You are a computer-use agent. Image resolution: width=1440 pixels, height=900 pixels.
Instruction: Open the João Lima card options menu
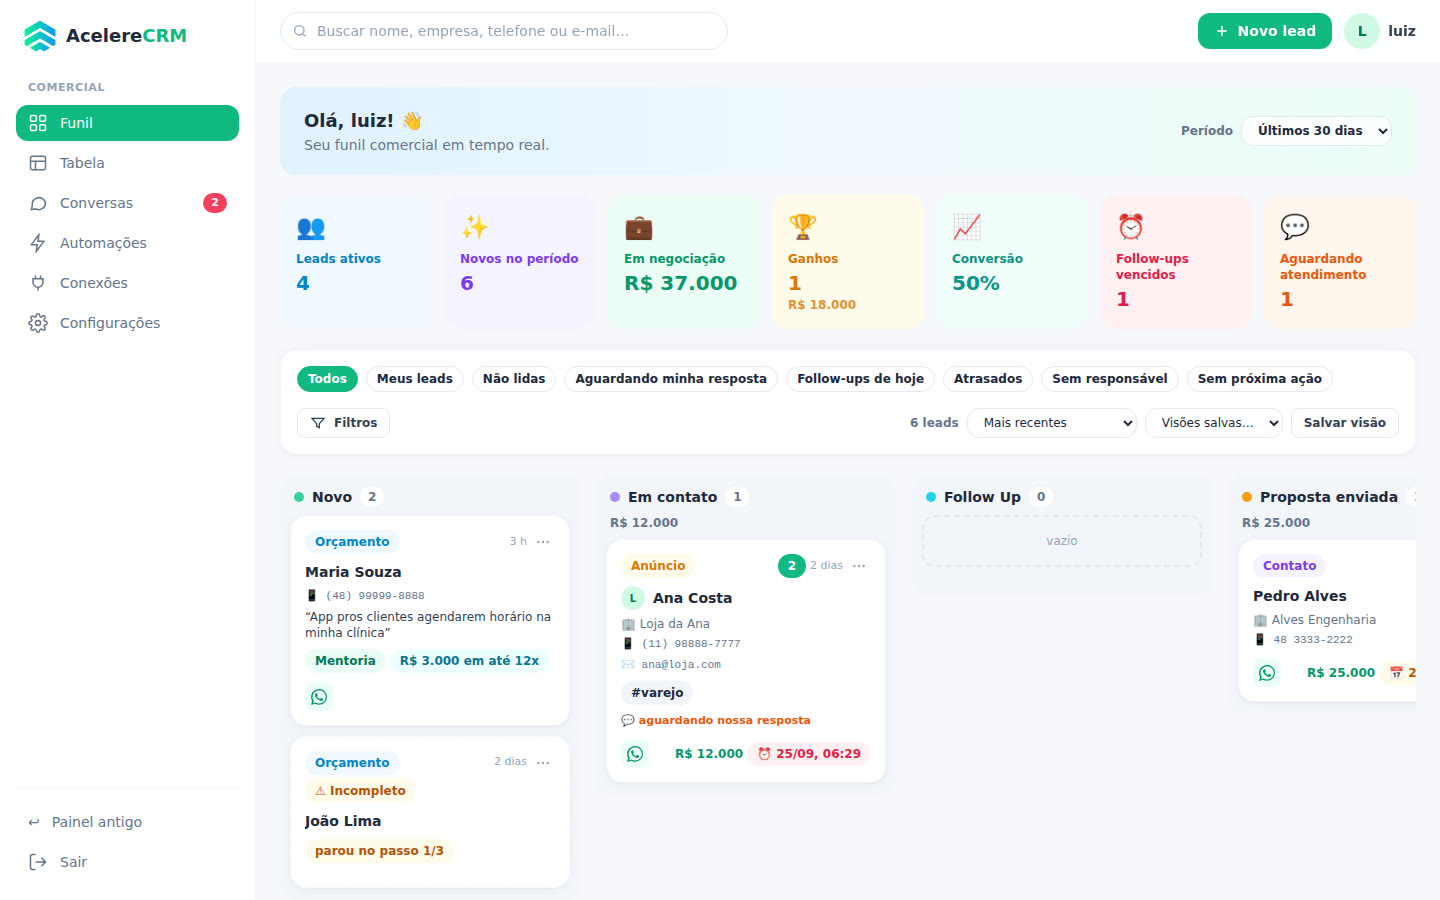pyautogui.click(x=543, y=762)
